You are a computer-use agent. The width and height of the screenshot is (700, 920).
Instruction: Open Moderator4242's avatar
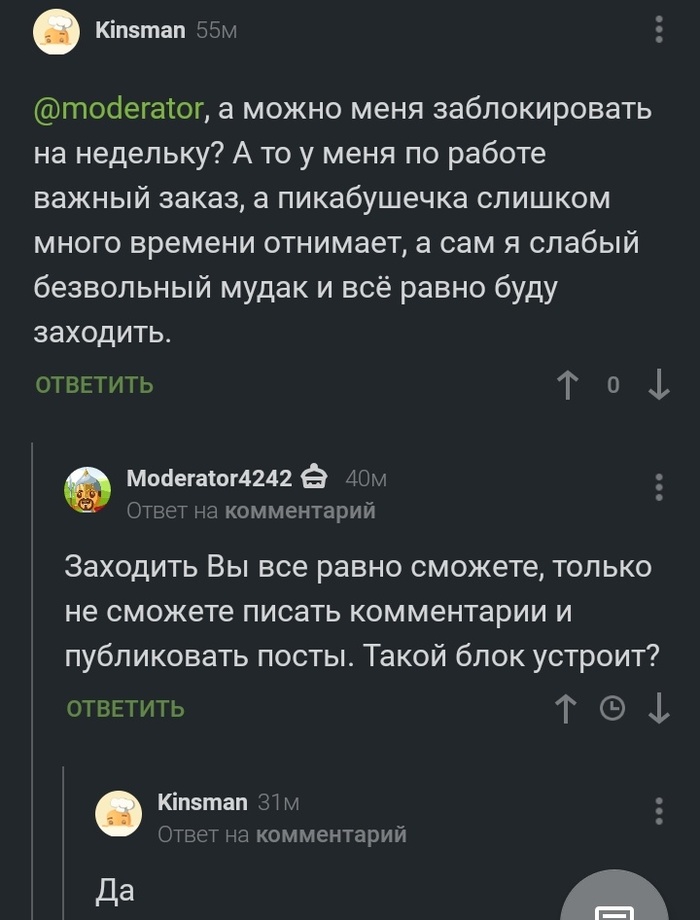88,490
